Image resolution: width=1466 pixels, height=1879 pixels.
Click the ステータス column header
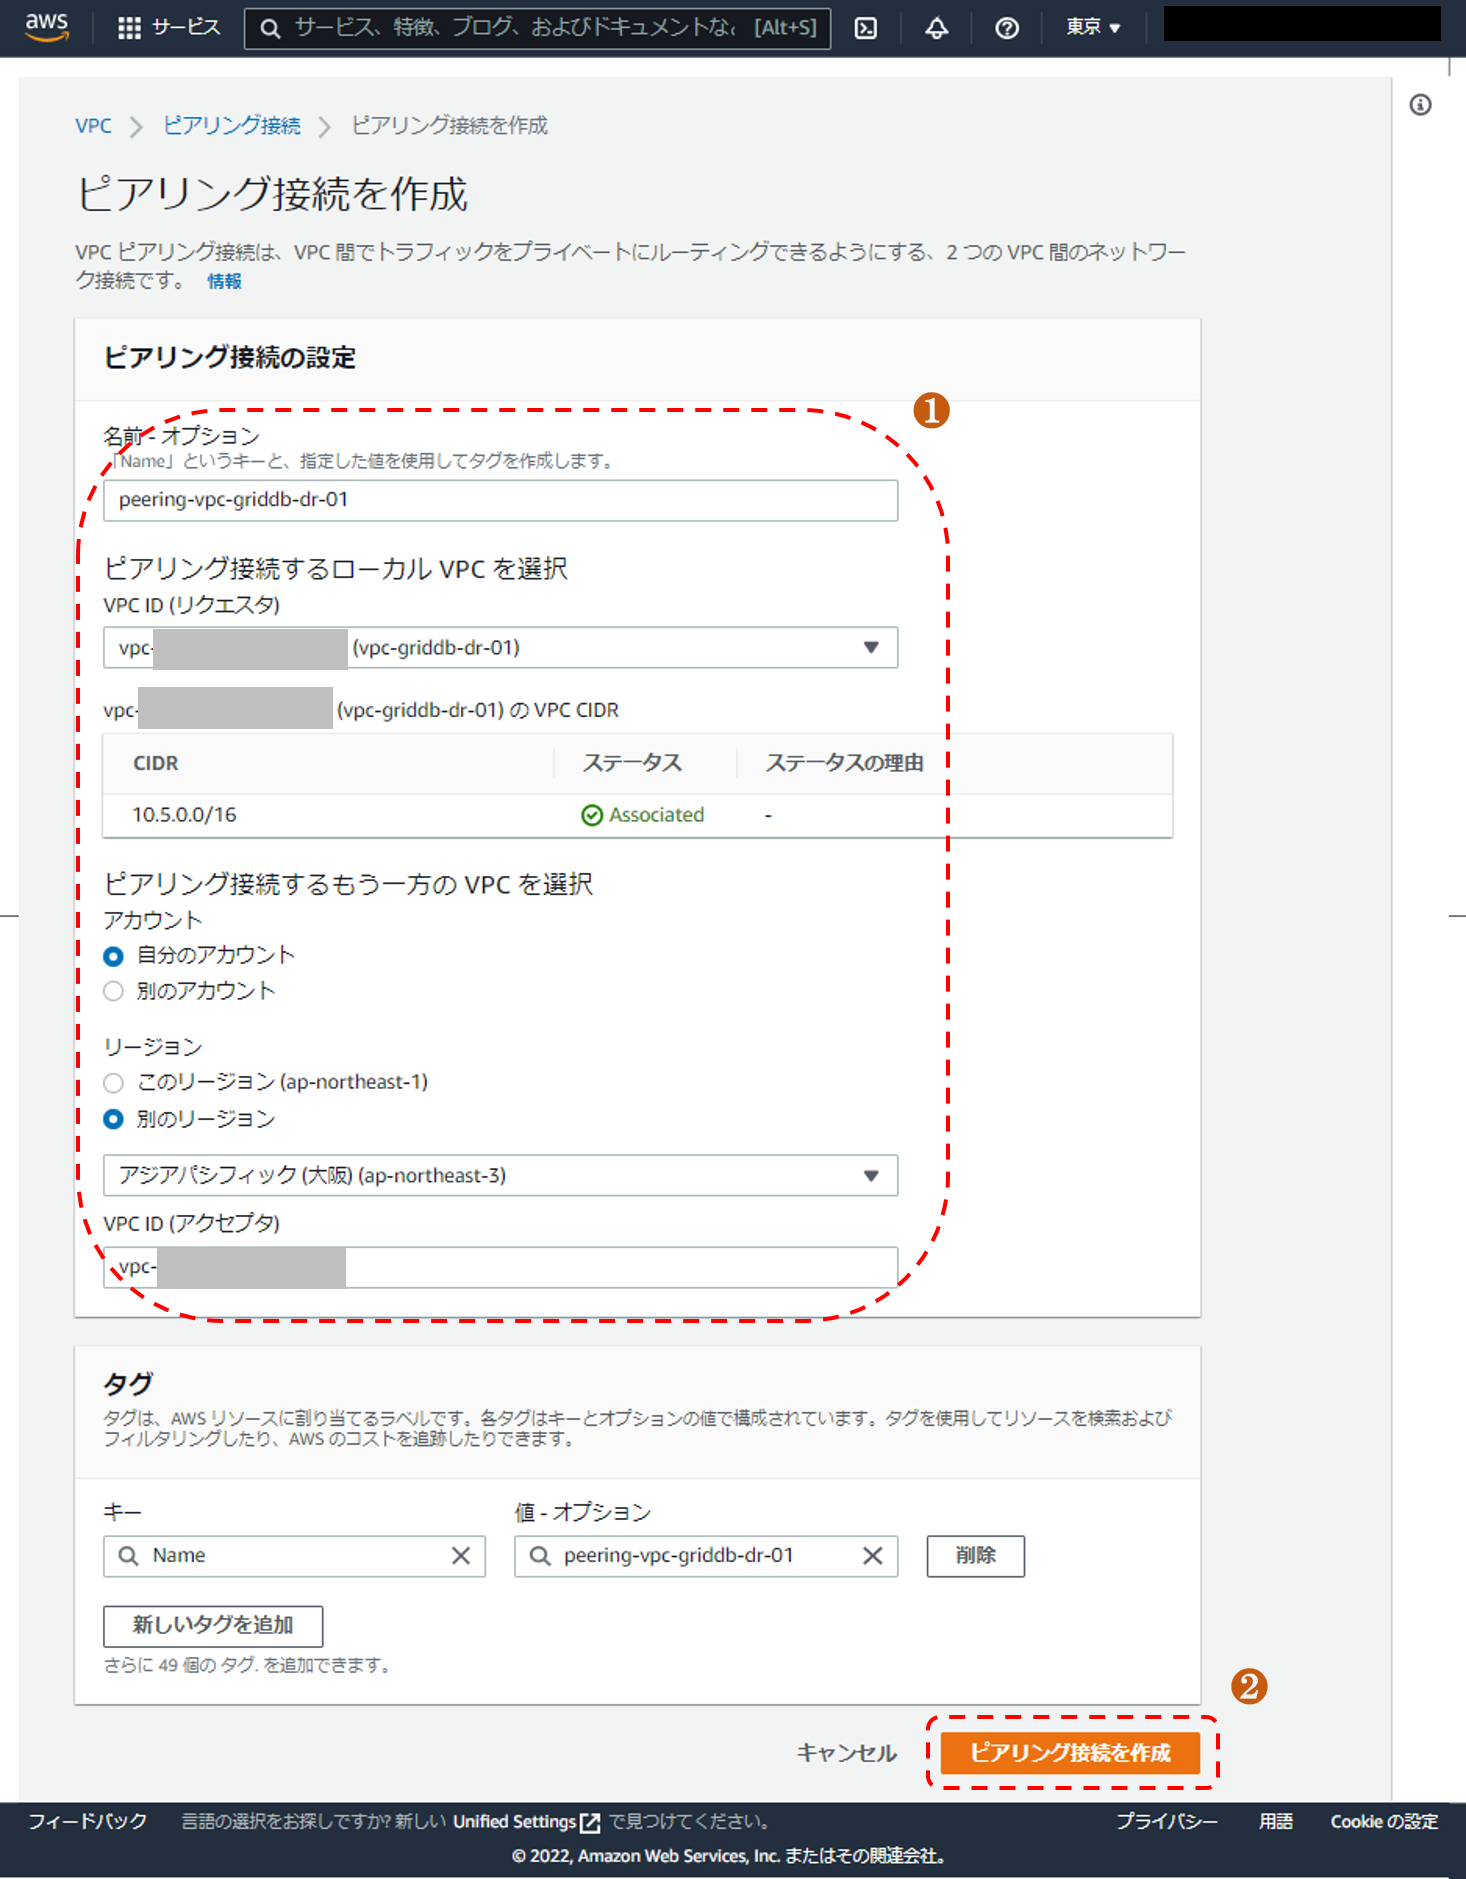[x=632, y=763]
